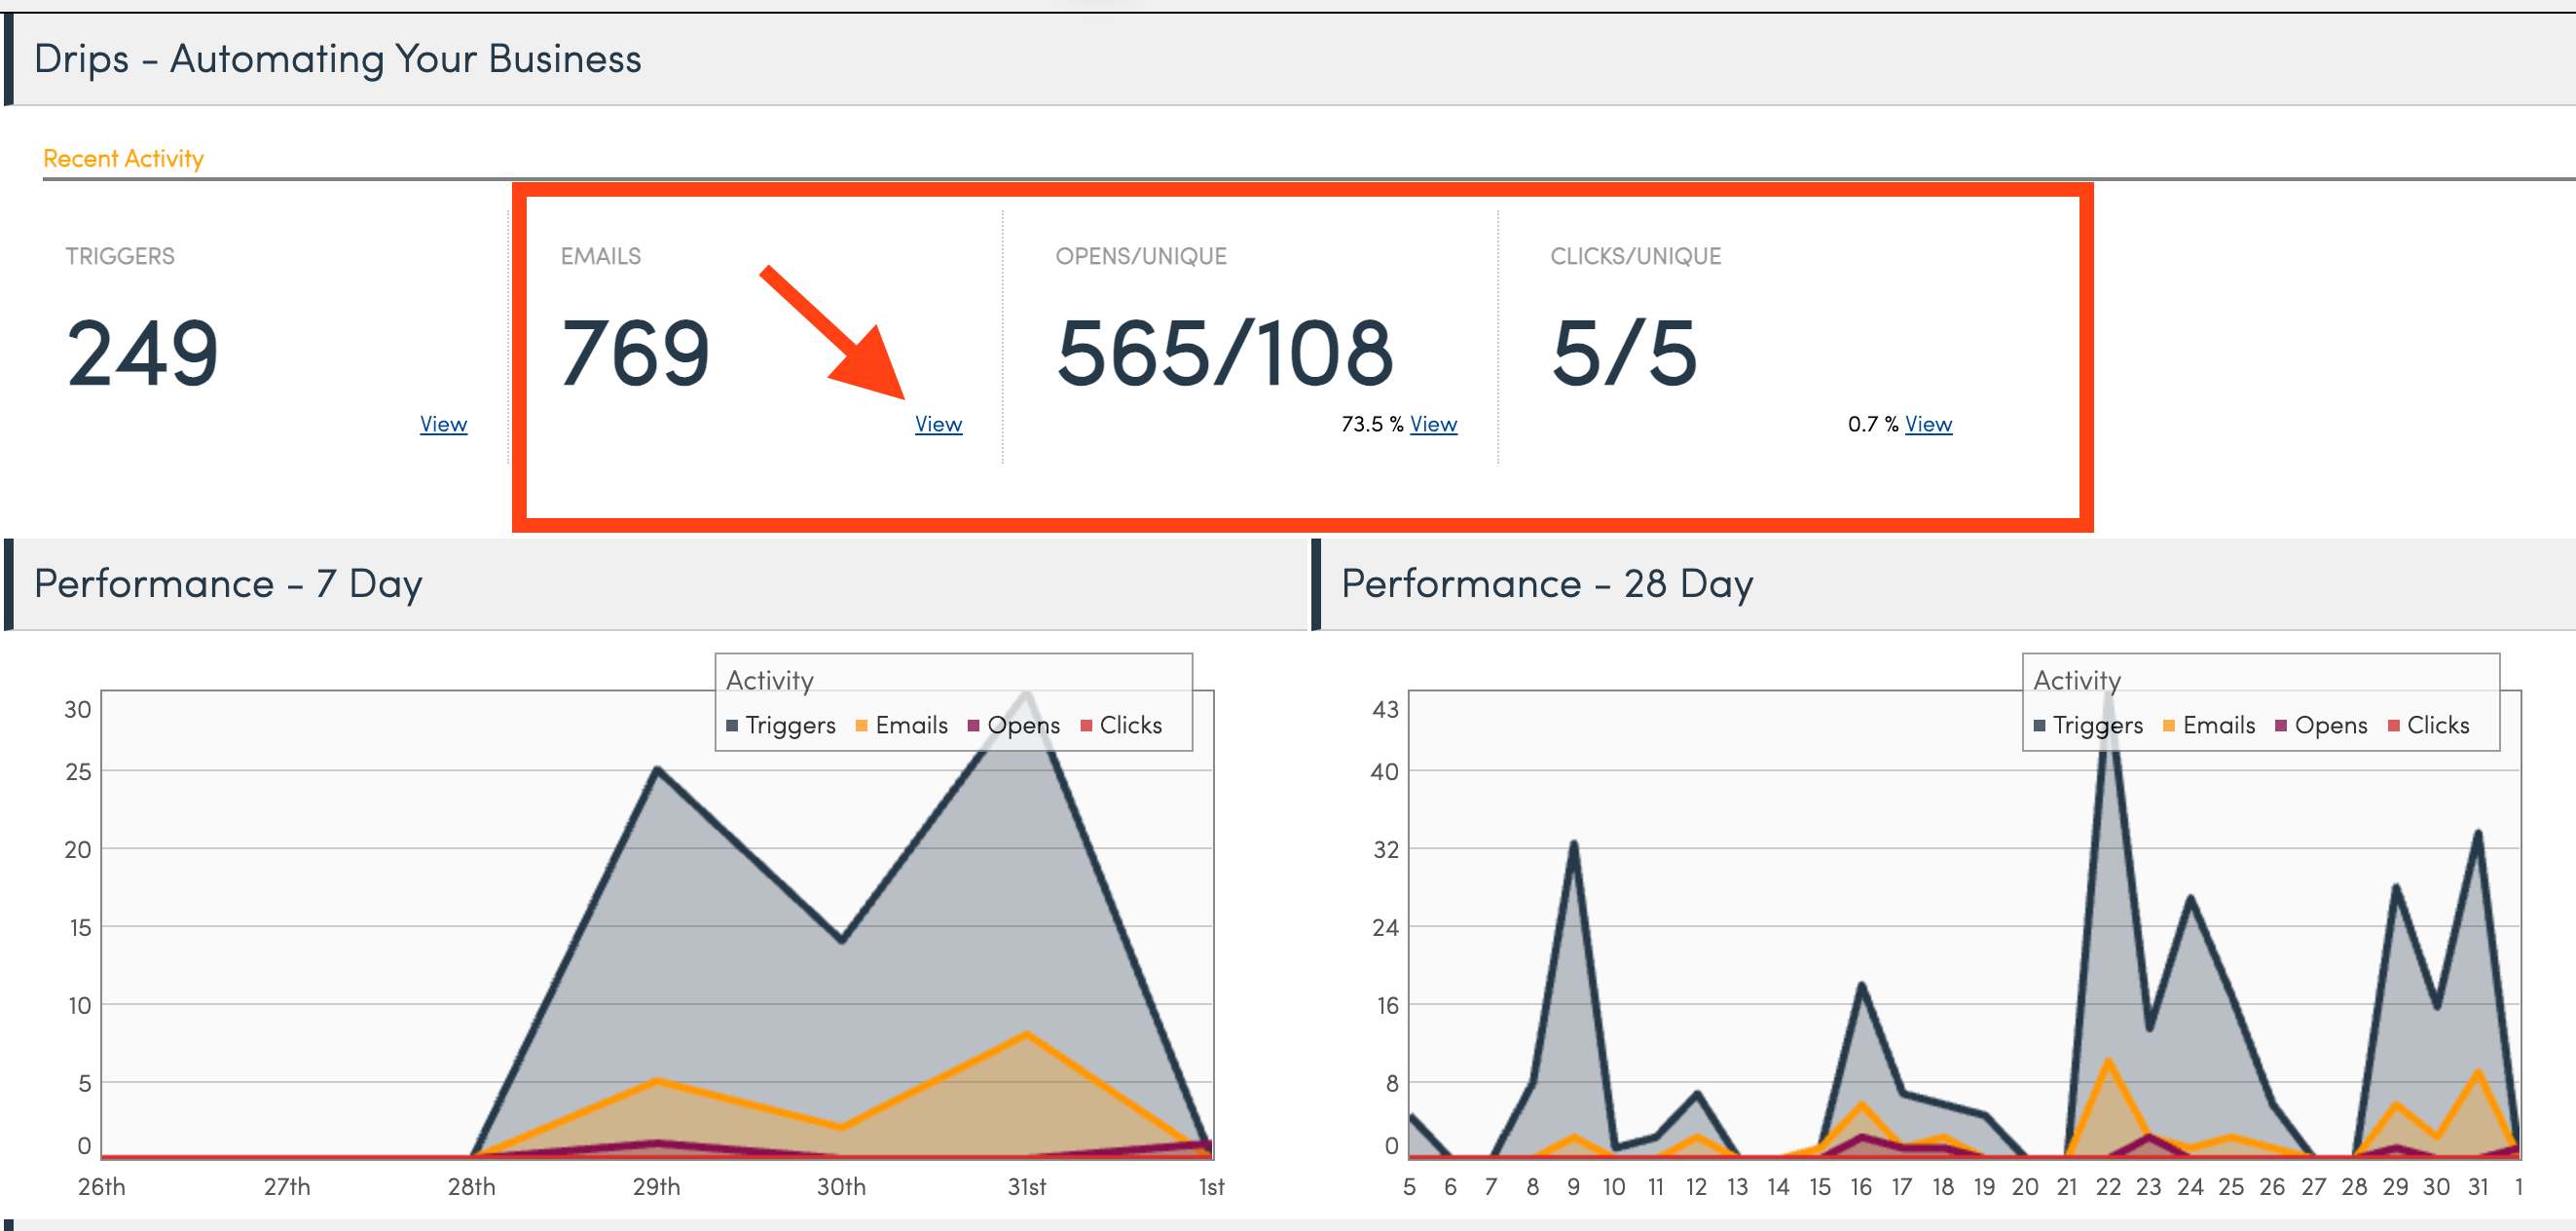Click the 31st label on 7 Day axis
The image size is (2576, 1231).
[1026, 1186]
